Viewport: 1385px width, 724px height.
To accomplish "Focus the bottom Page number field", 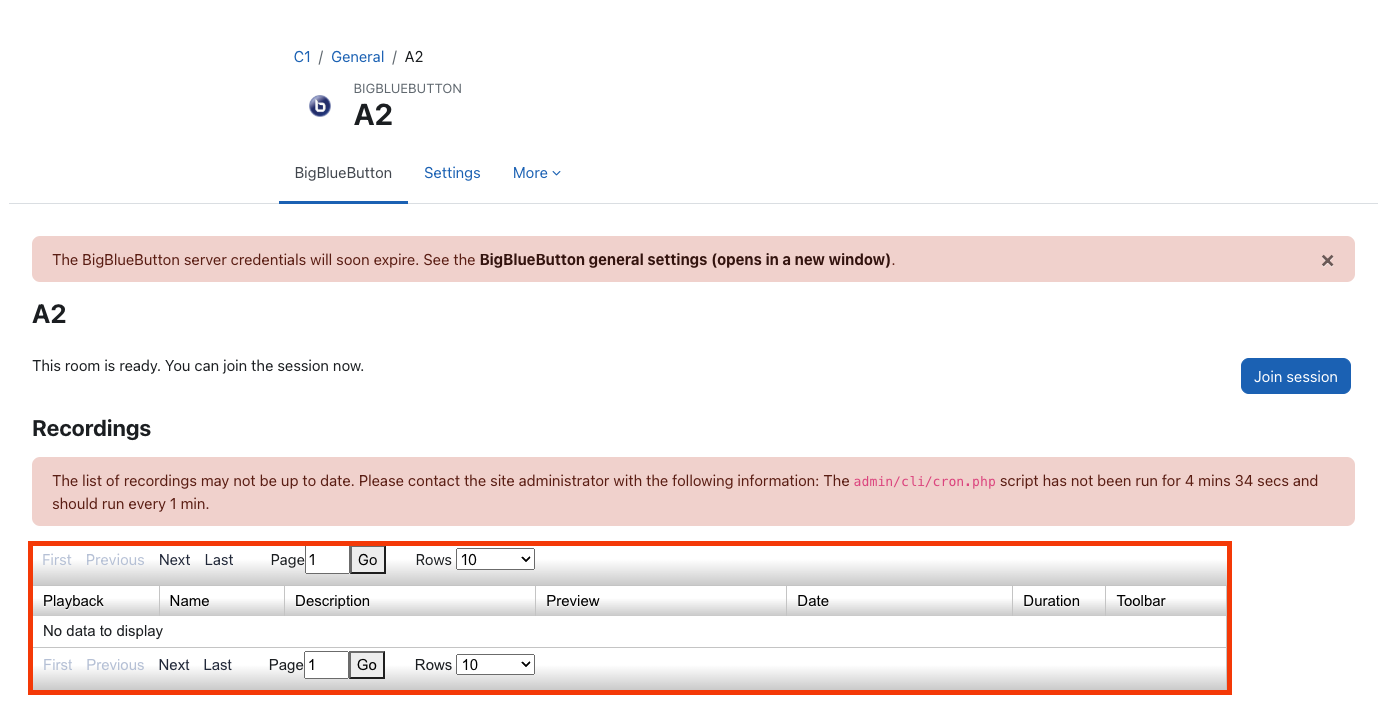I will tap(326, 665).
